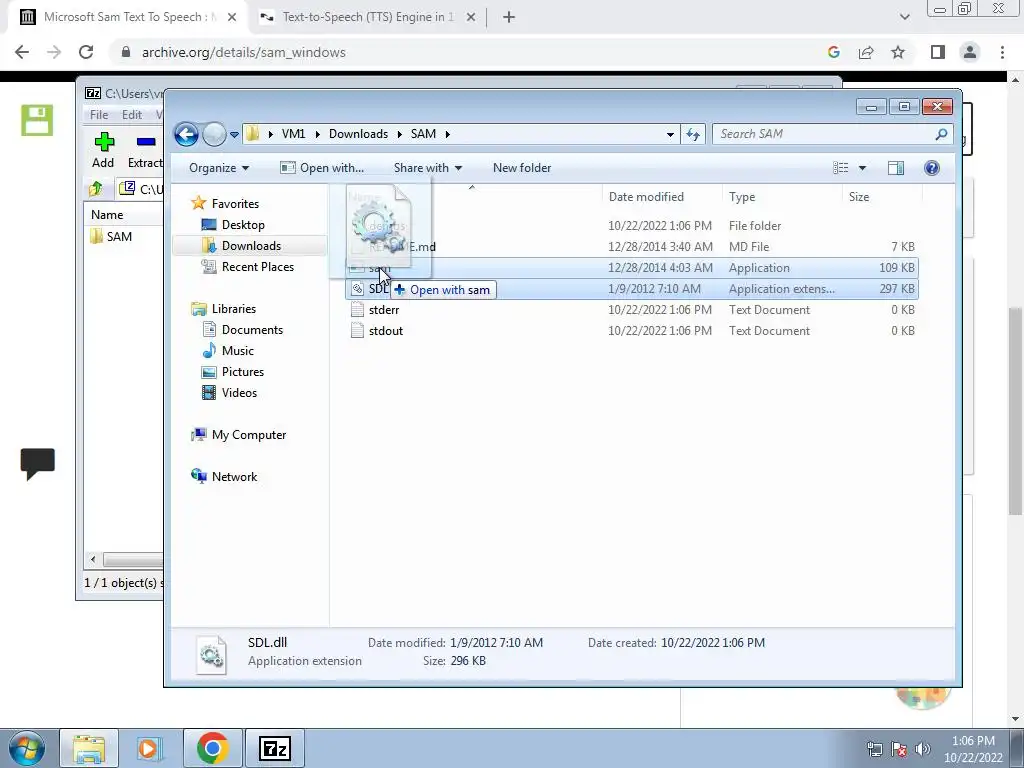Screen dimensions: 1024x768
Task: Click the Open with... toolbar button
Action: pos(322,168)
